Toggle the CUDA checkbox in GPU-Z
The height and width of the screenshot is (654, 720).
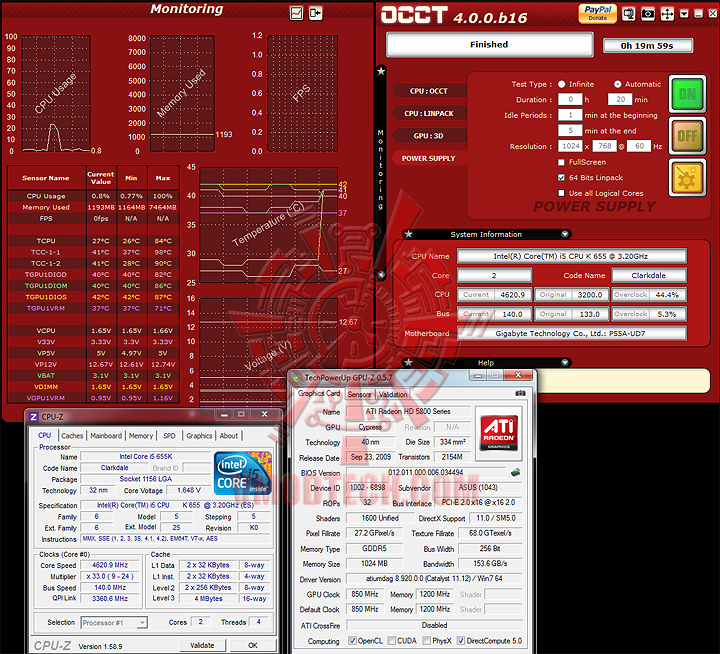[392, 640]
